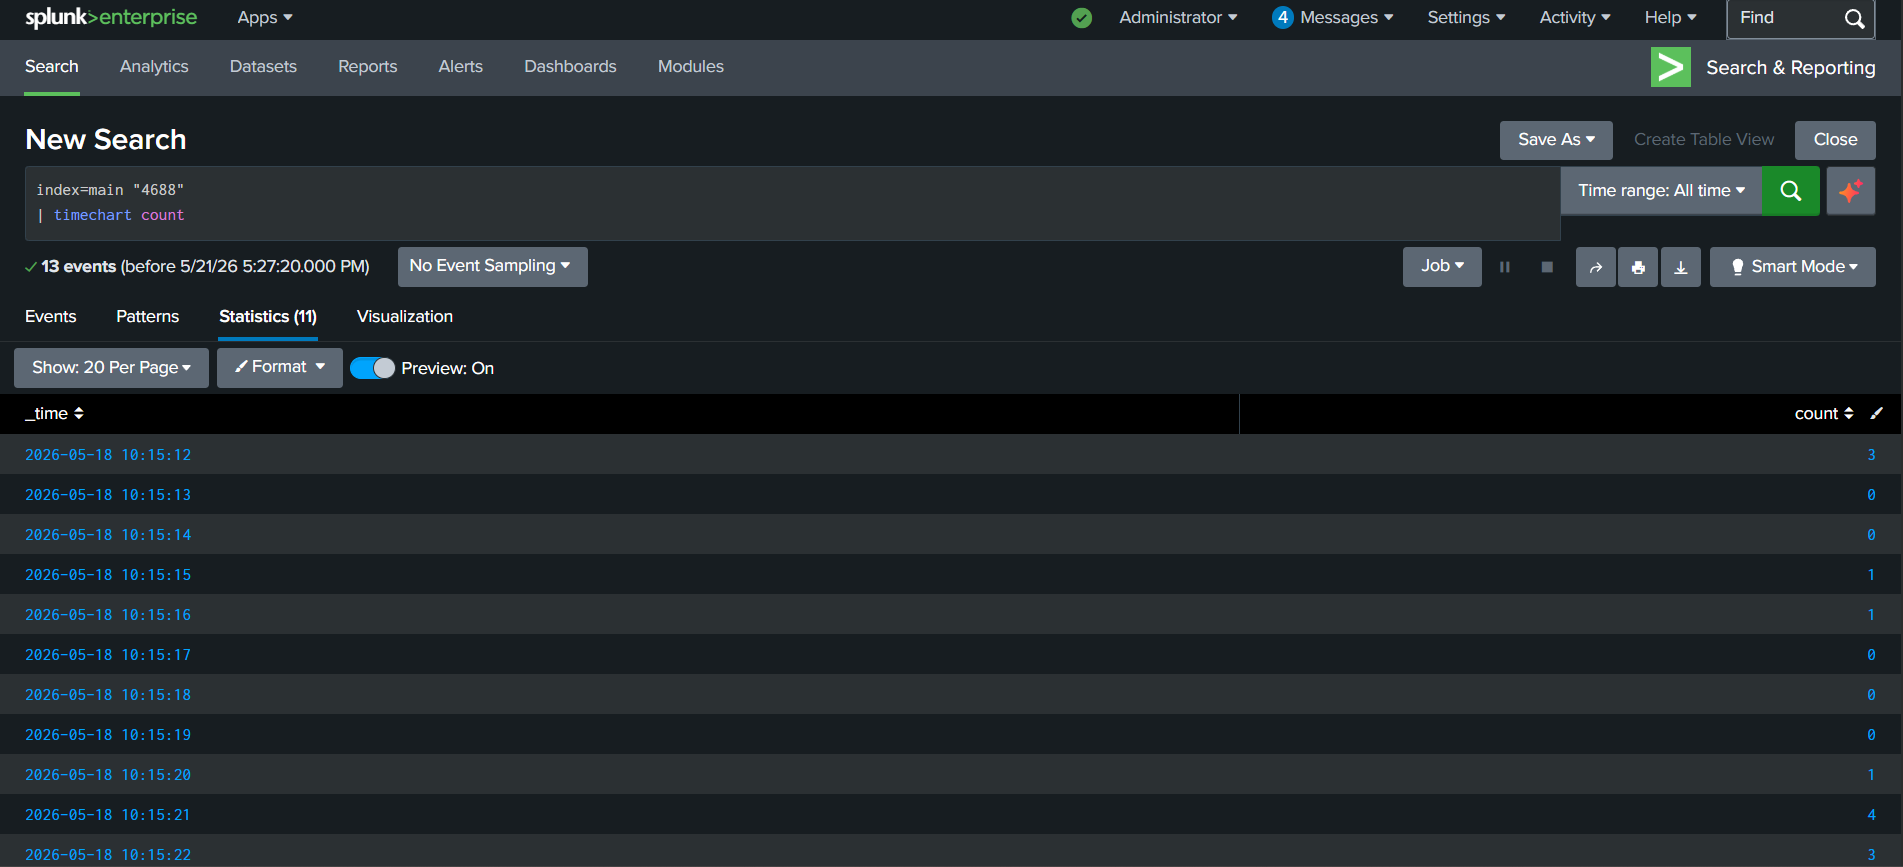The image size is (1903, 867).
Task: Open the Modules nav tab
Action: [x=691, y=67]
